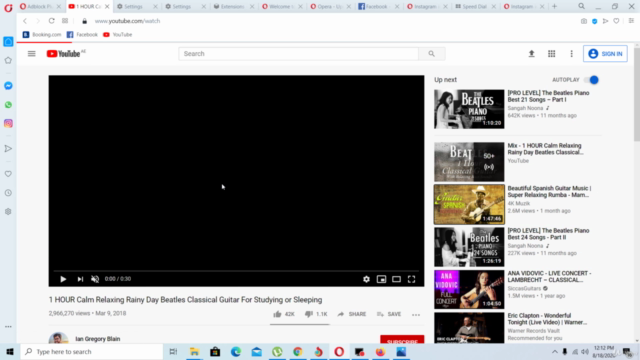640x360 pixels.
Task: Open History clock in sidebar
Action: 8,193
